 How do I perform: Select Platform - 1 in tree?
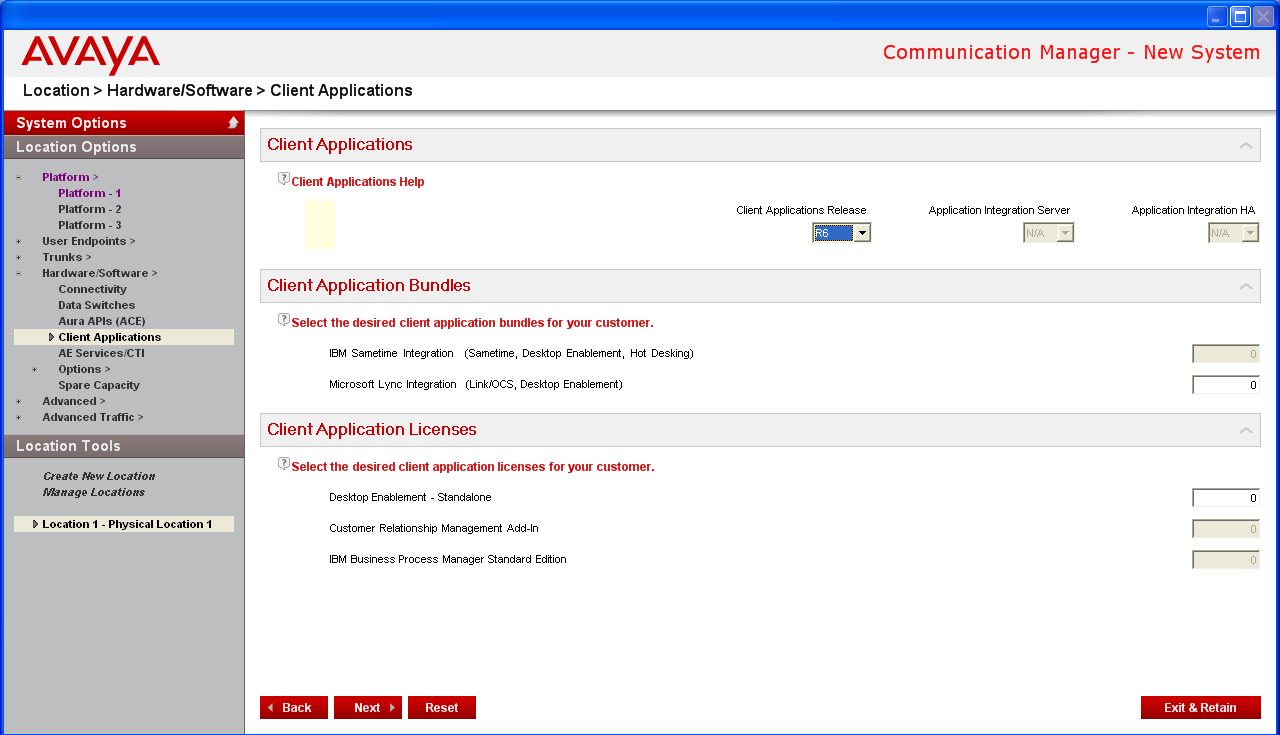pos(90,193)
